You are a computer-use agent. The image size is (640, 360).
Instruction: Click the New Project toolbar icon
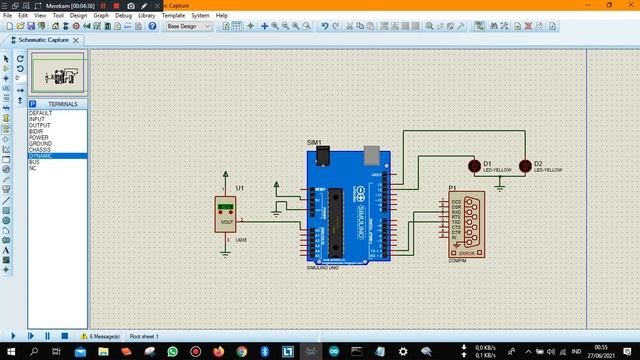click(9, 26)
